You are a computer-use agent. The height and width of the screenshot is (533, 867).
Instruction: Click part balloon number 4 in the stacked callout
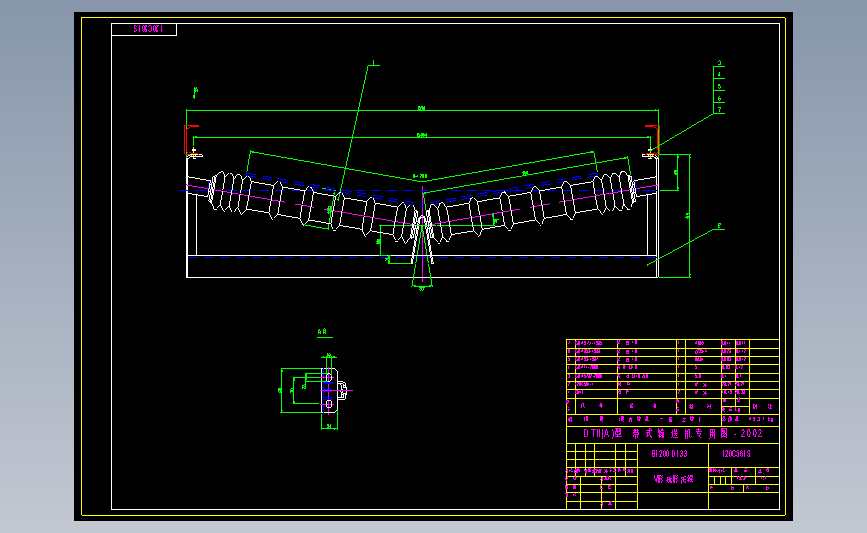pyautogui.click(x=719, y=75)
